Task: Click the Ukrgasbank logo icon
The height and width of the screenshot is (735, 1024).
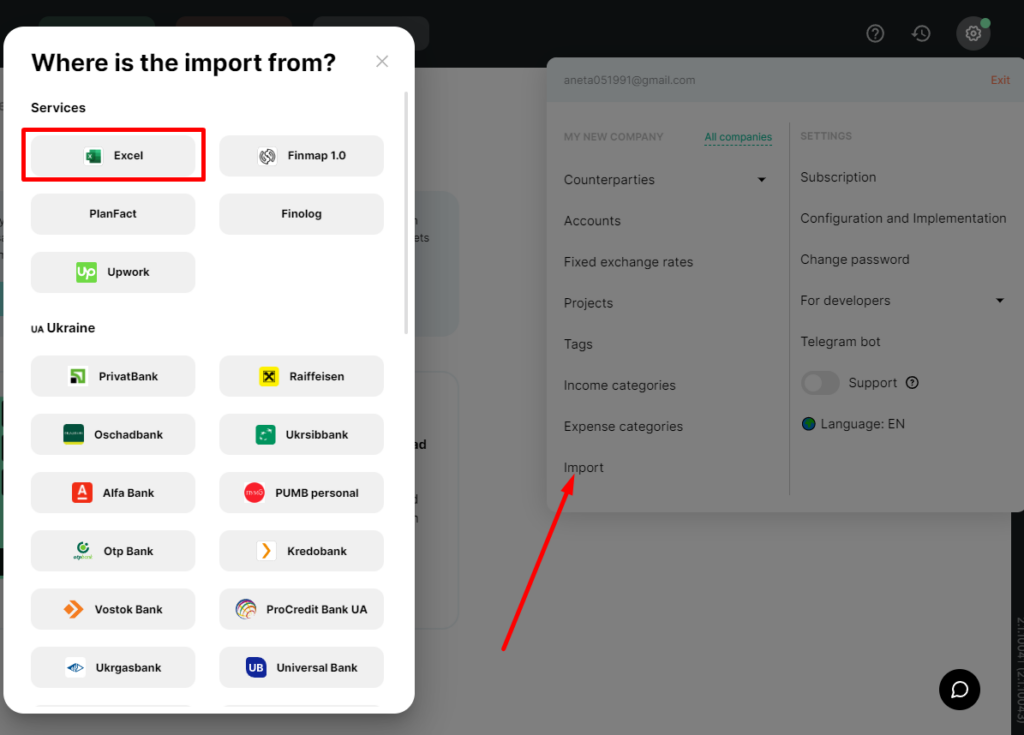Action: (x=75, y=668)
